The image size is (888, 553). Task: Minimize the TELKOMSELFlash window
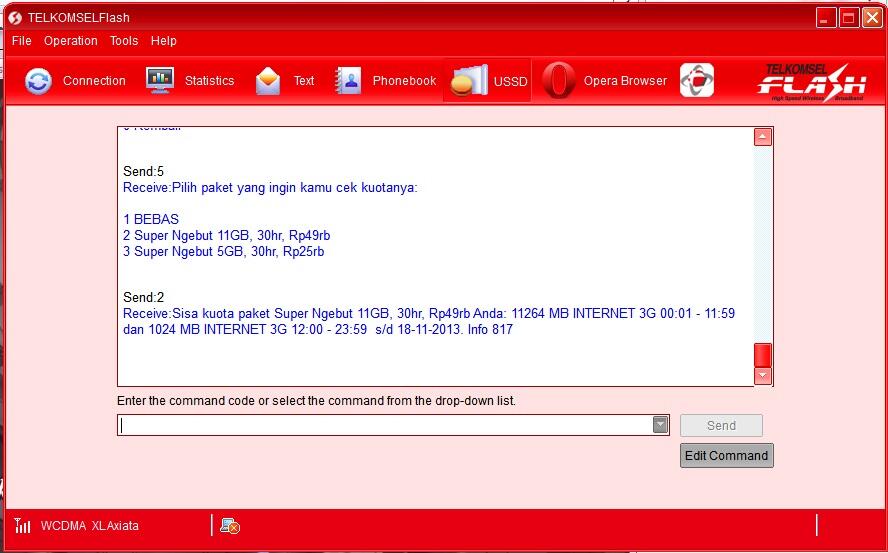pyautogui.click(x=826, y=18)
